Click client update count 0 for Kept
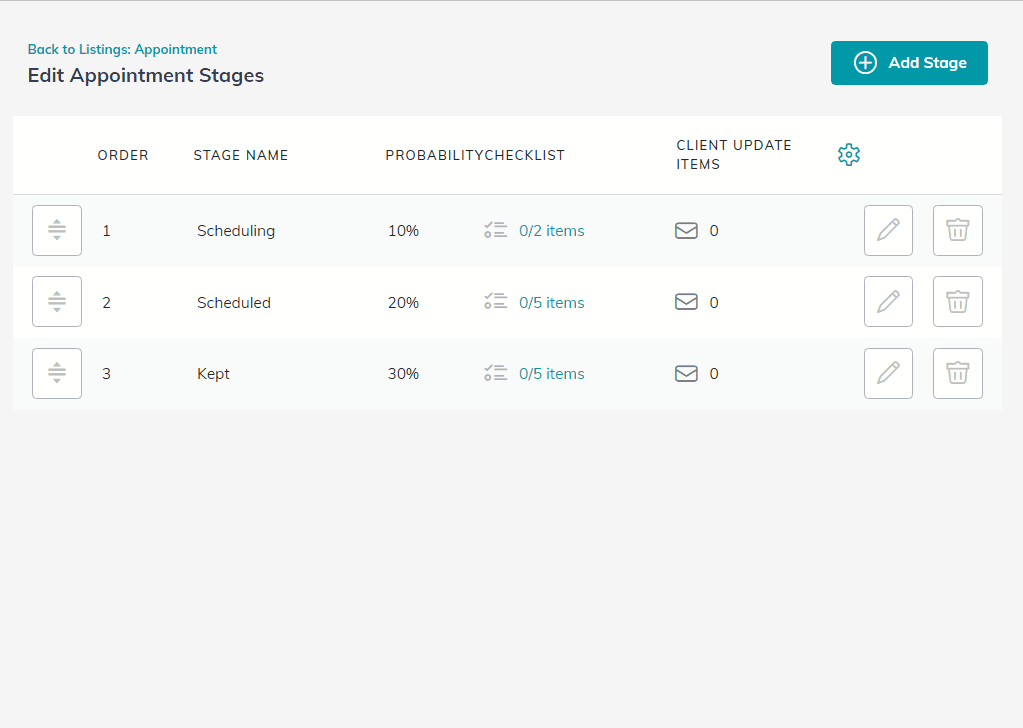 pos(714,374)
